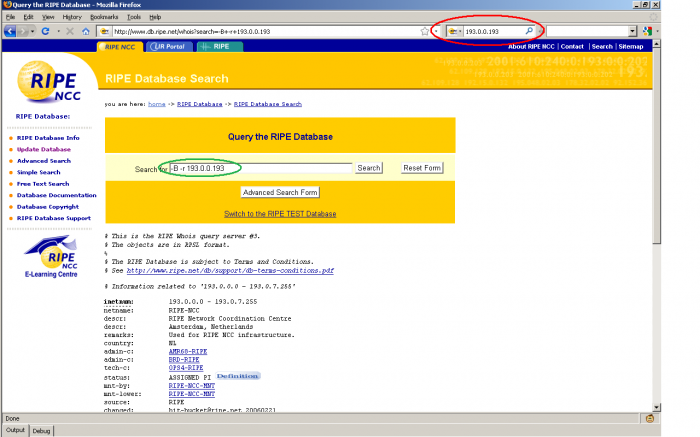Open the back/forward history dropdown arrow
The image size is (700, 437).
pos(33,31)
